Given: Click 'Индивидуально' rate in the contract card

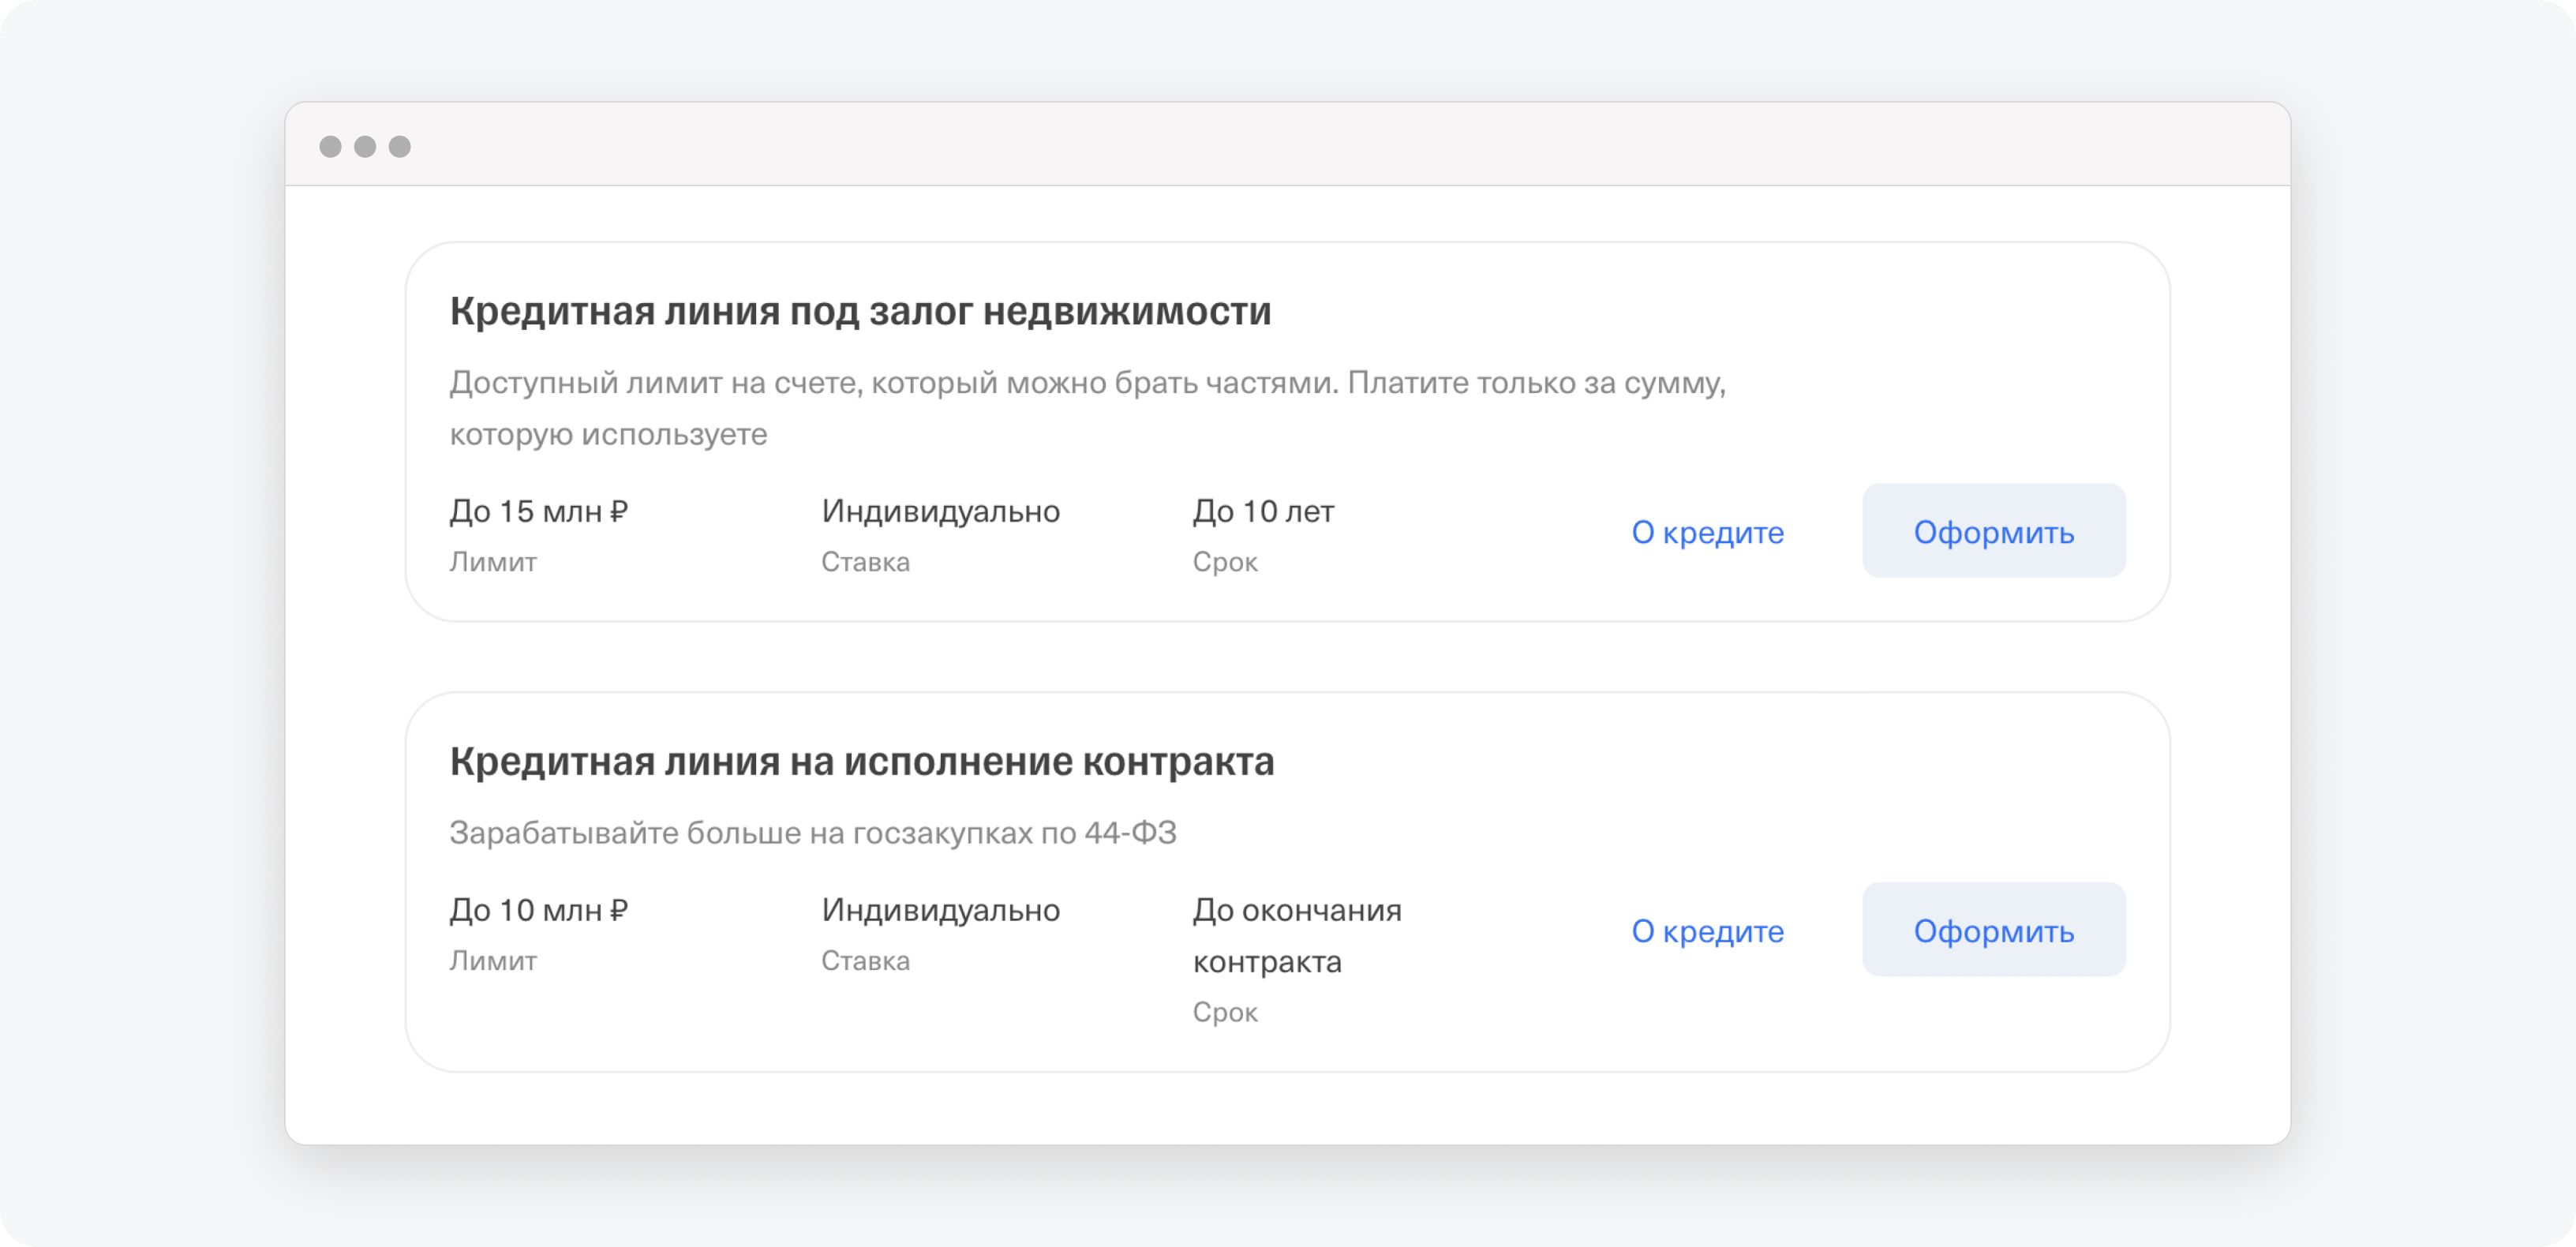Looking at the screenshot, I should click(x=940, y=910).
